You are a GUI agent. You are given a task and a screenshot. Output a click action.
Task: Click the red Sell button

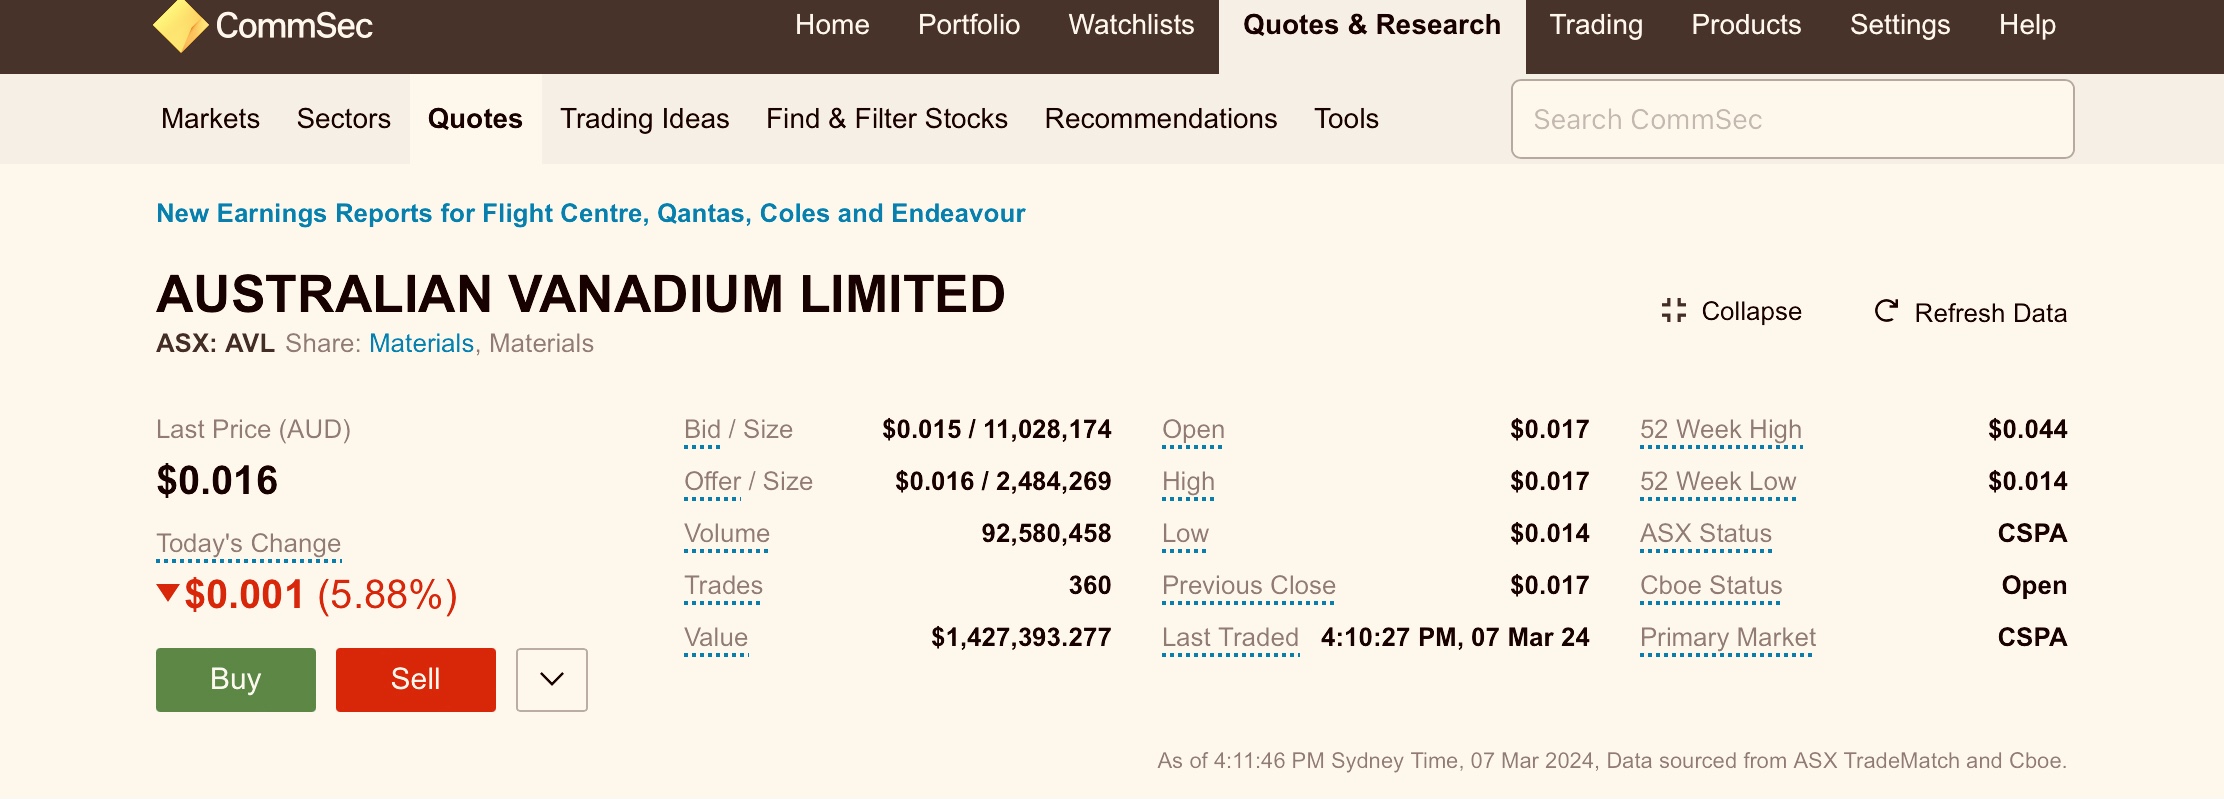(416, 680)
